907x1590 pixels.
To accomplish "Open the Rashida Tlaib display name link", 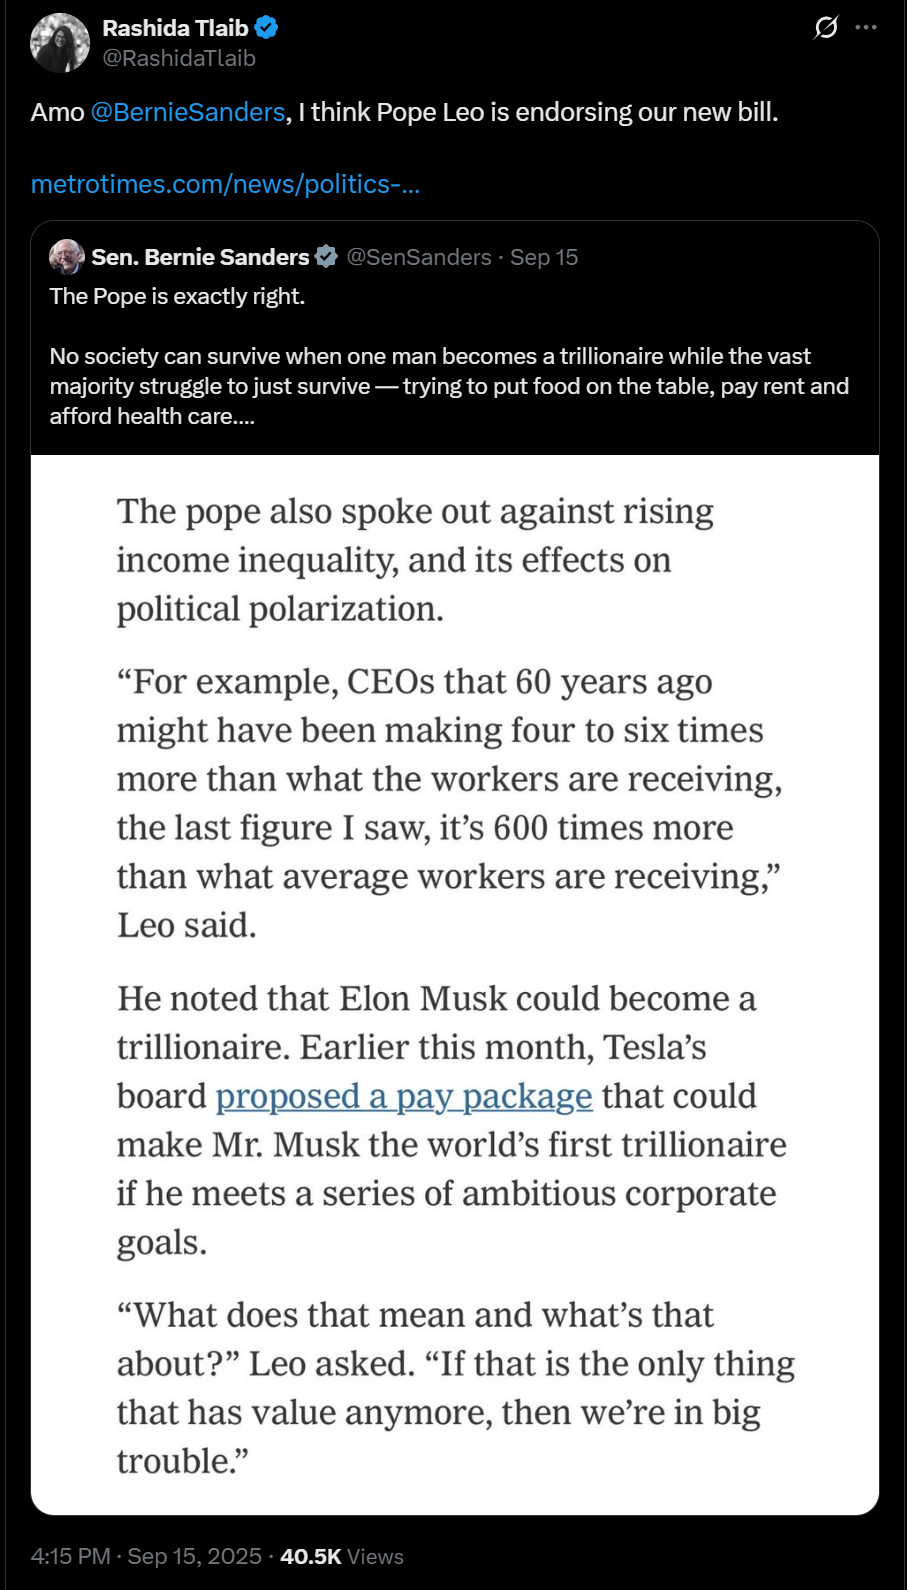I will point(175,28).
